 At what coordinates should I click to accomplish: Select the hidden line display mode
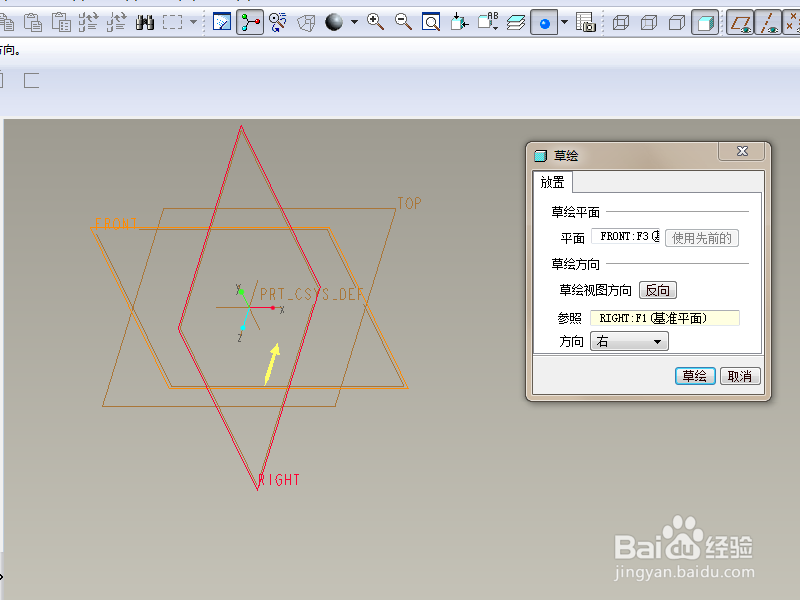pos(650,22)
